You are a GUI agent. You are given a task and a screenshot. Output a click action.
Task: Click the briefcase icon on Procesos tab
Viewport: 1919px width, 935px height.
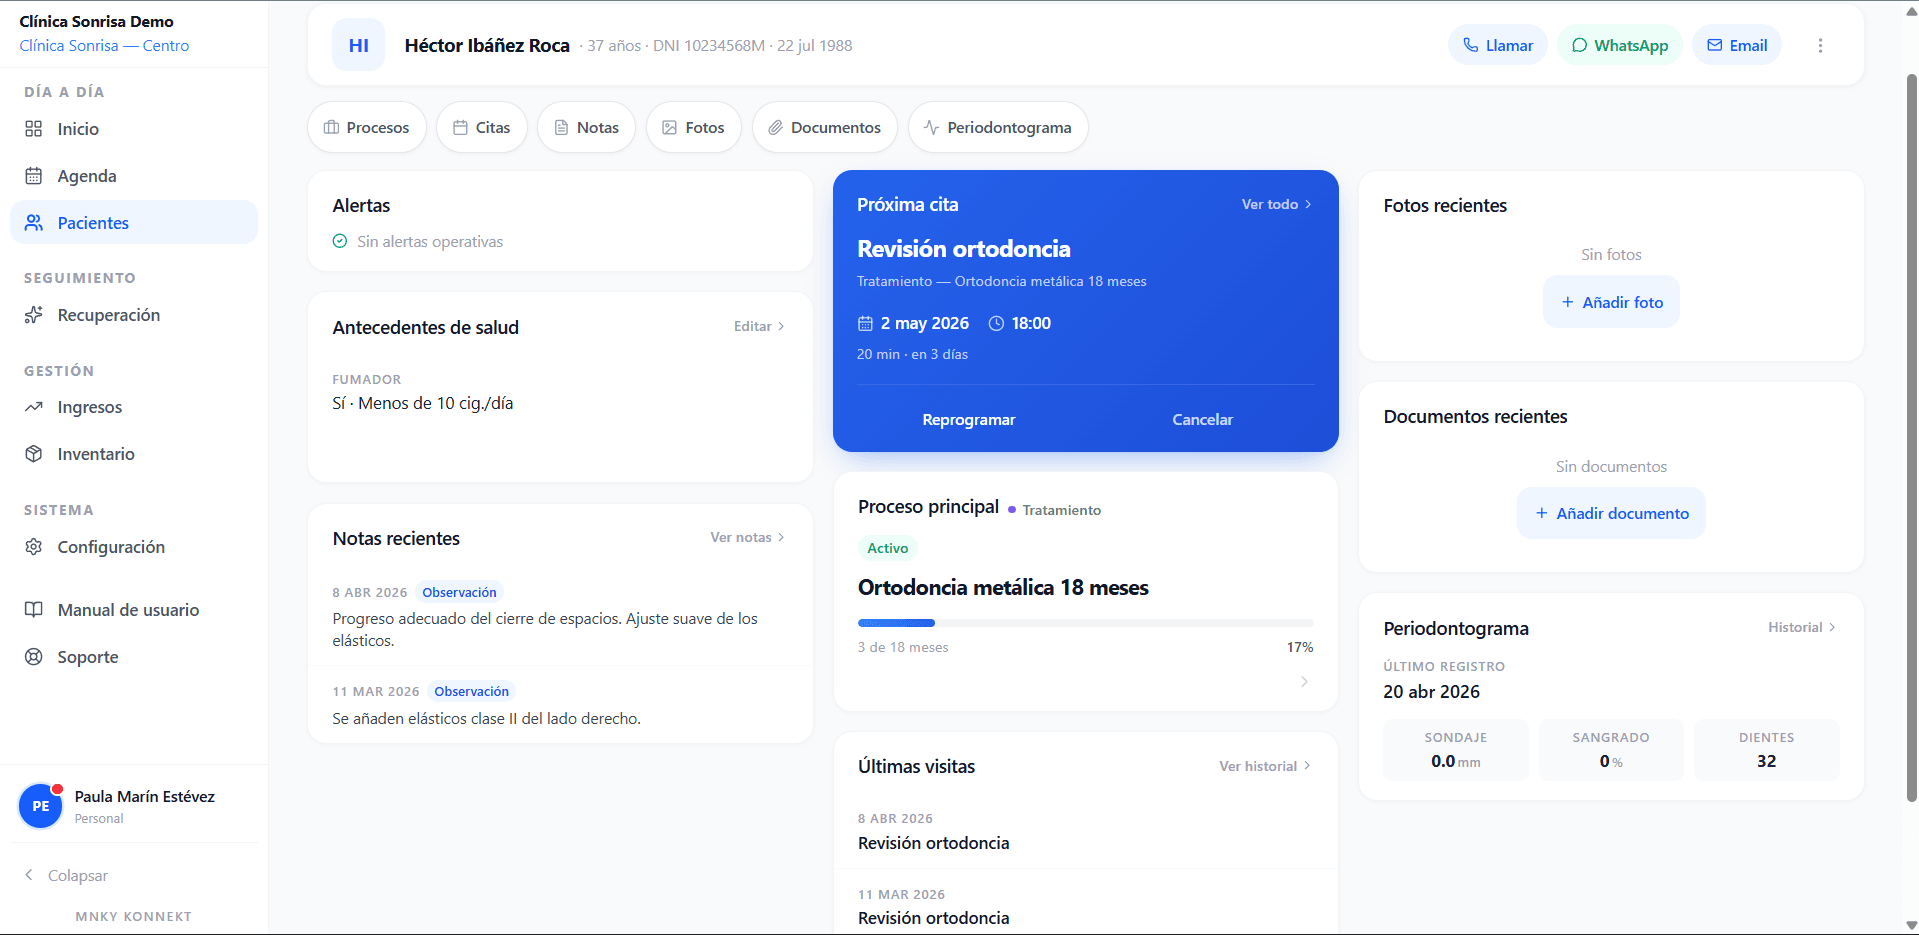click(x=331, y=127)
